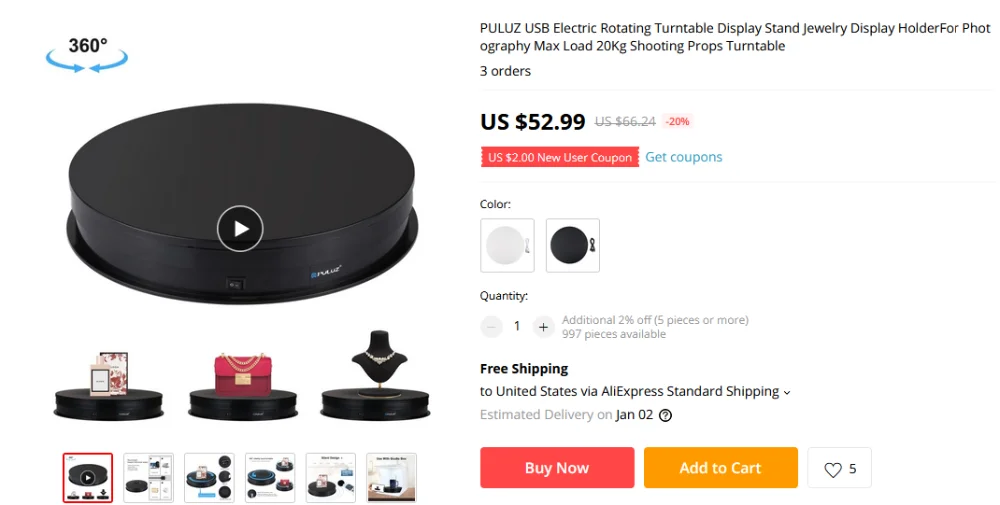
Task: Open the estimated delivery help question mark
Action: coord(665,416)
